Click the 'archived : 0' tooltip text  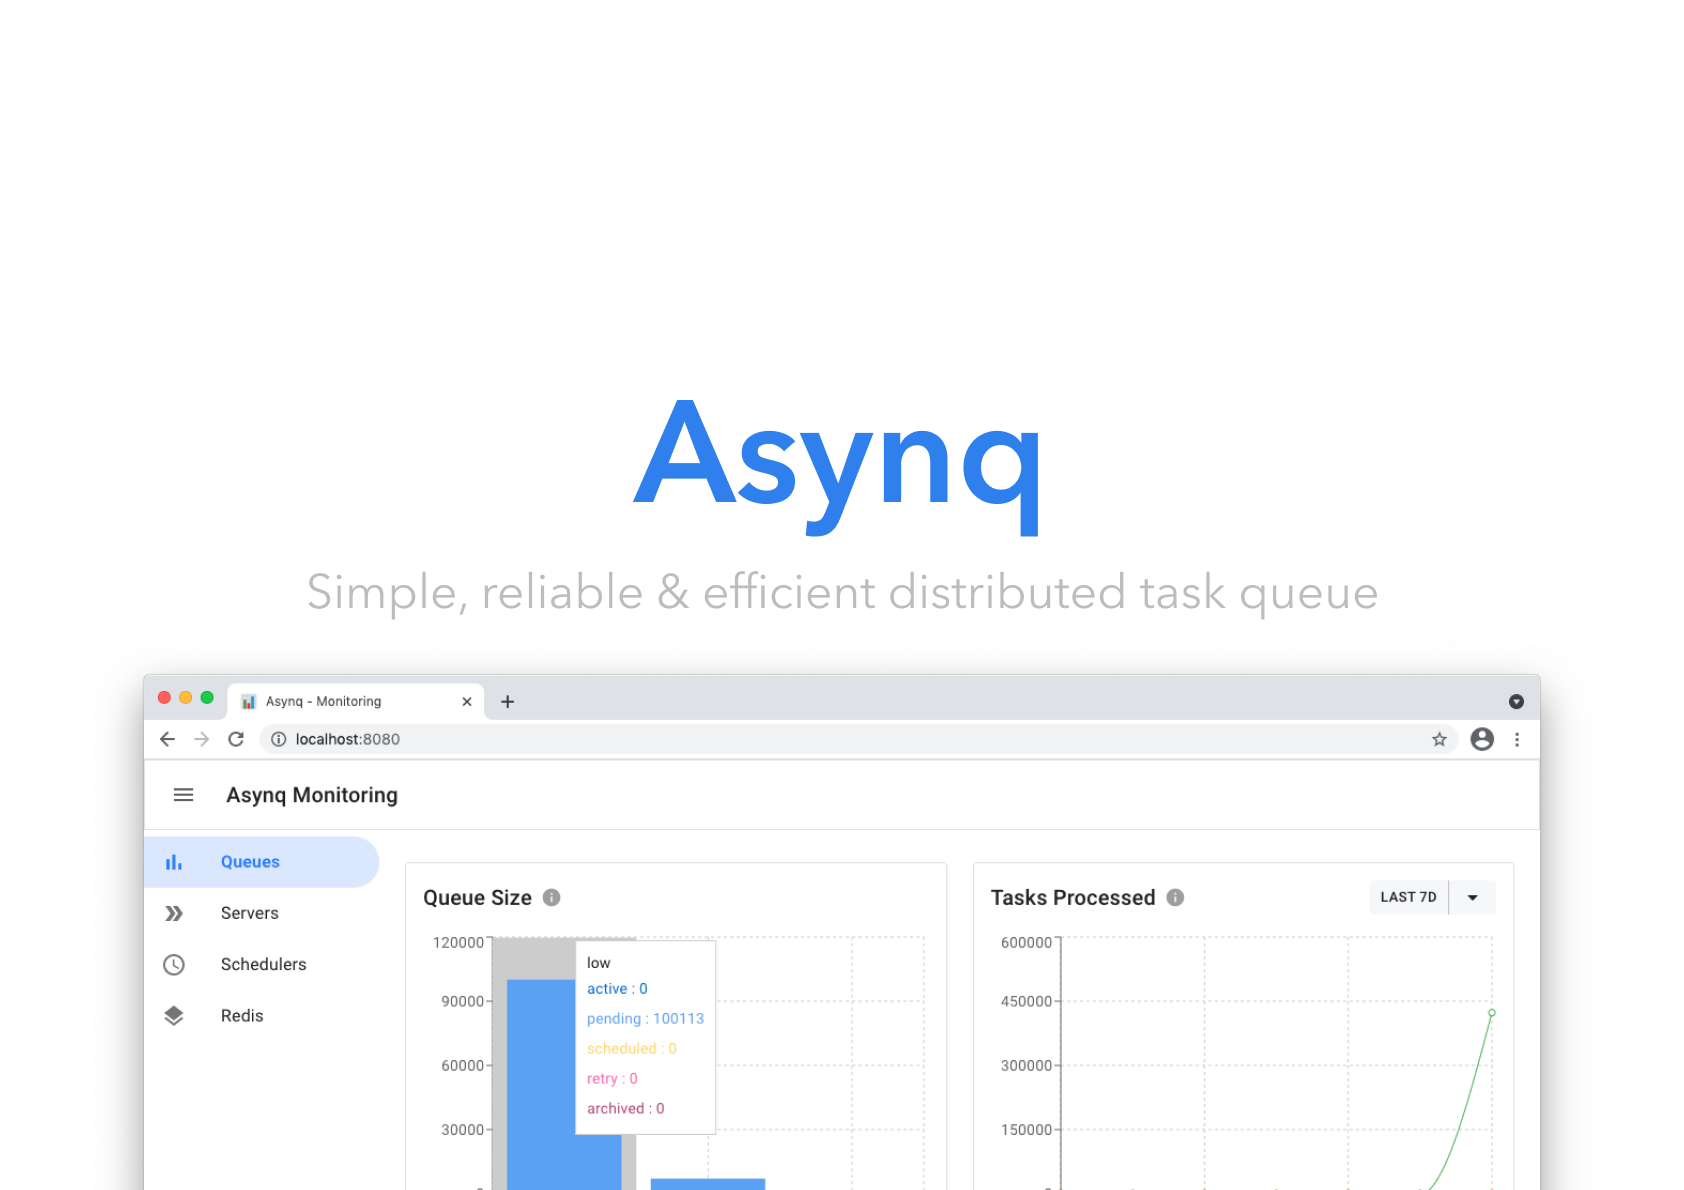(626, 1109)
